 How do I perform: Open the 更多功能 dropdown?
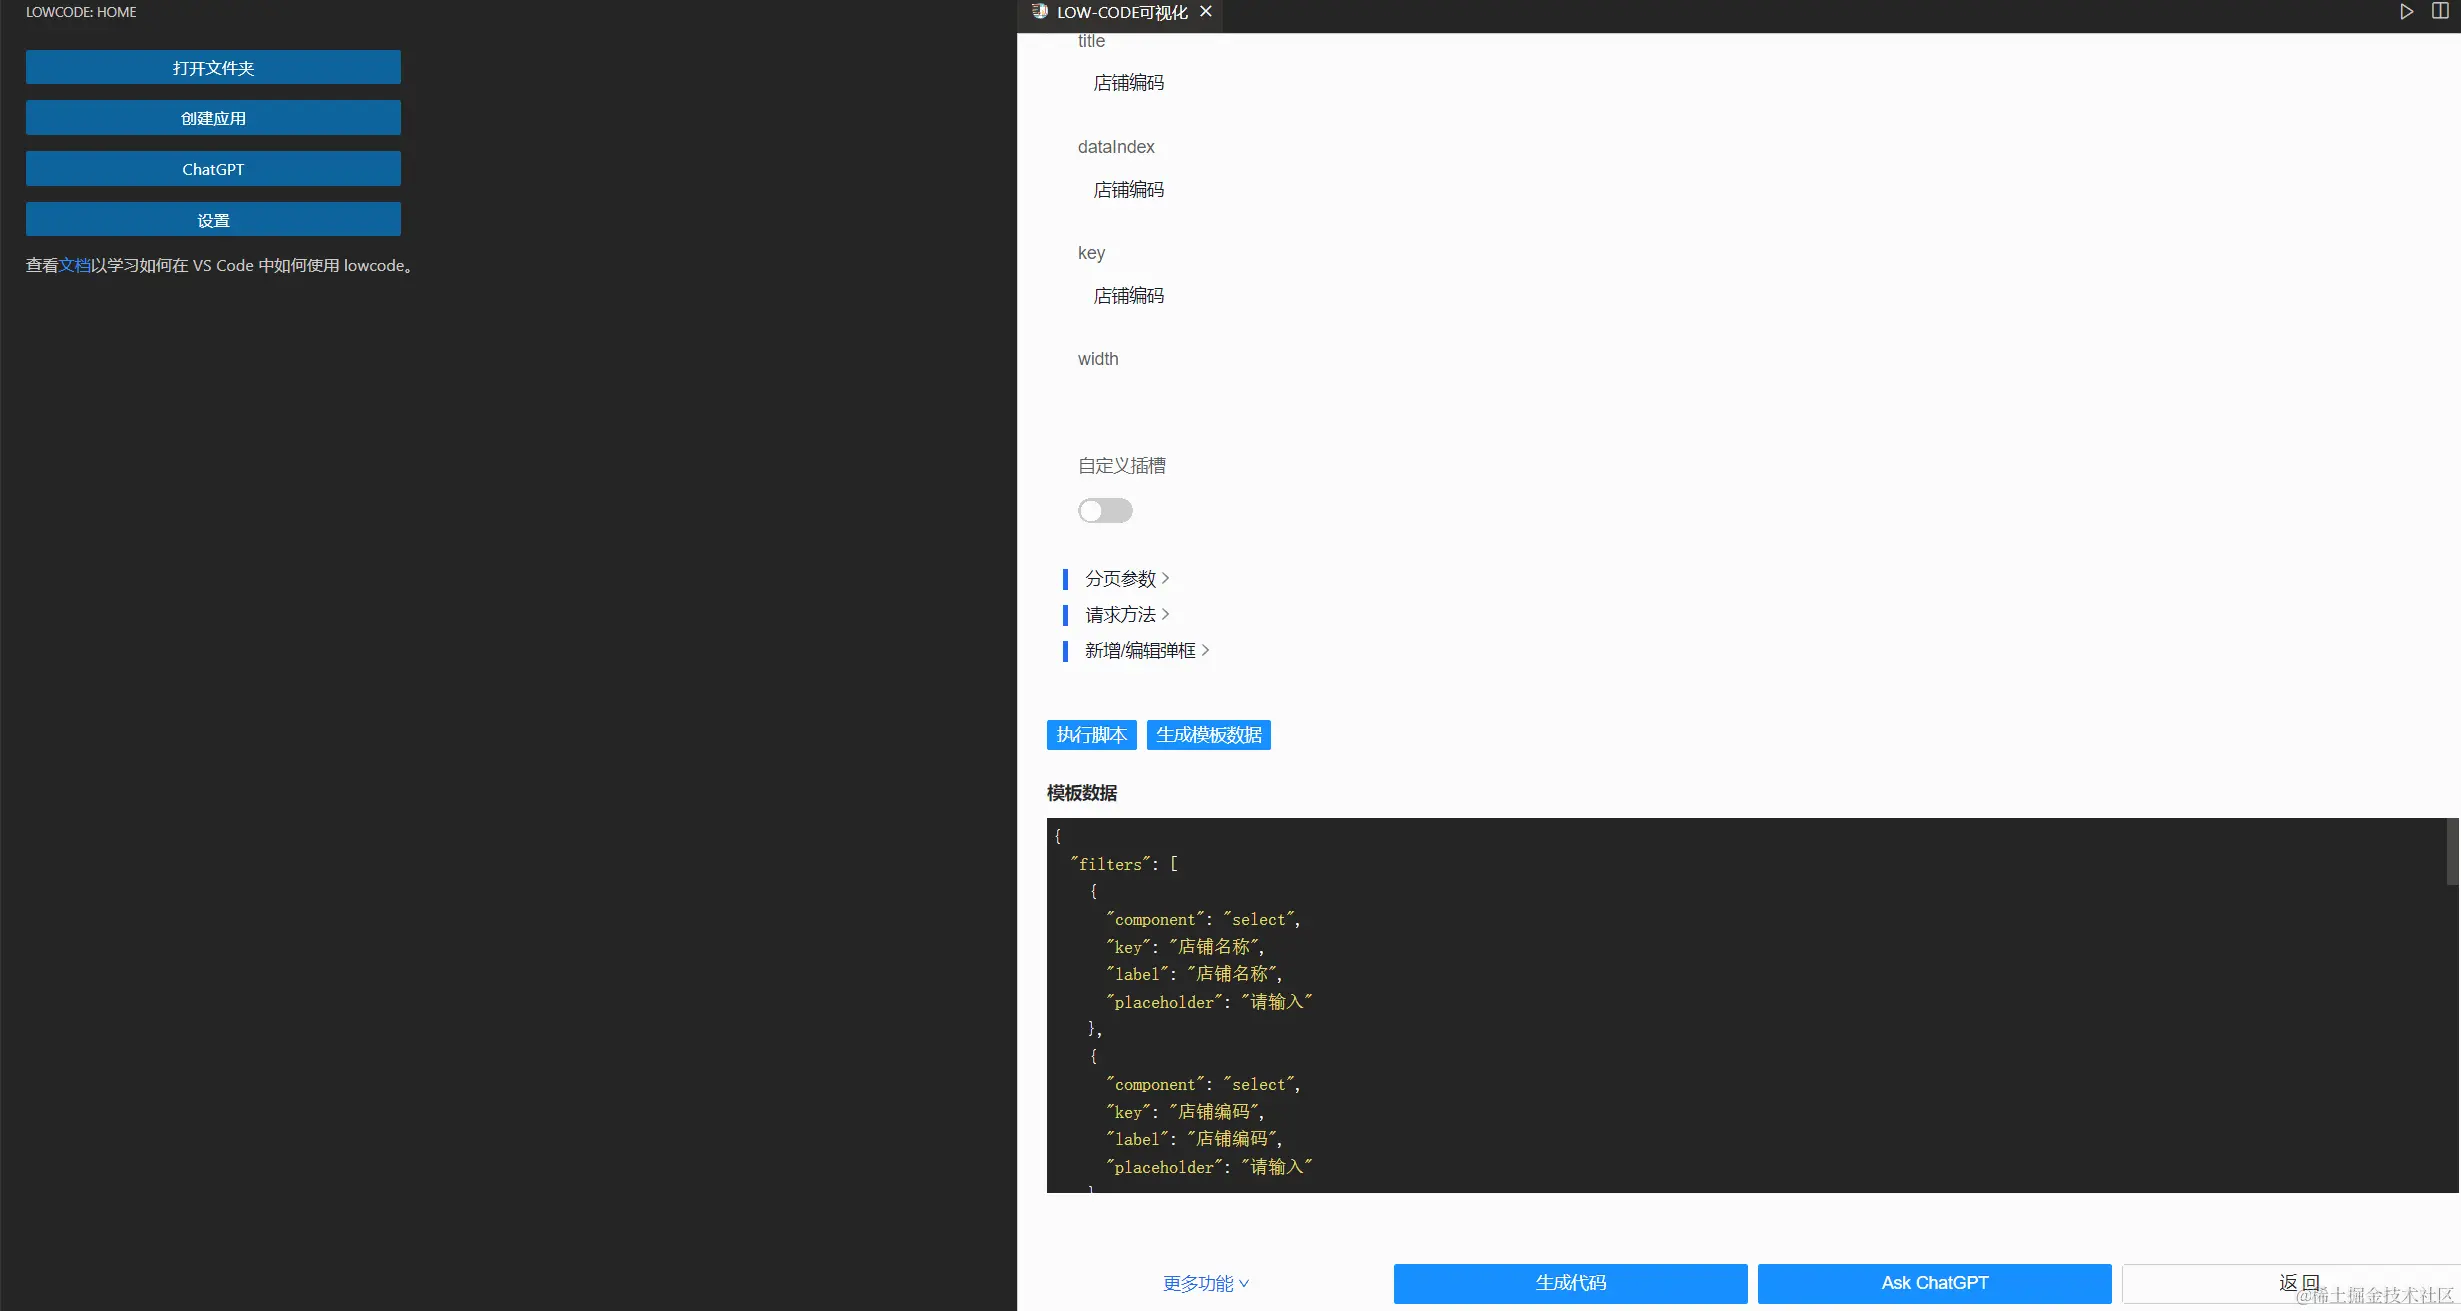click(x=1204, y=1283)
